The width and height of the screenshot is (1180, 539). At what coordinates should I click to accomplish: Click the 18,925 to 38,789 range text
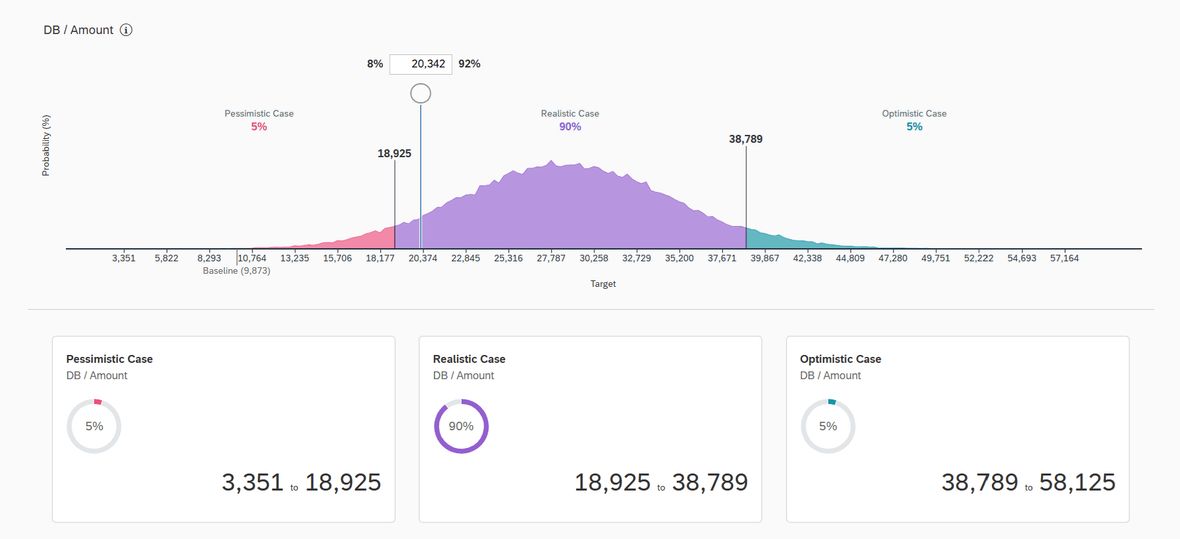pyautogui.click(x=661, y=483)
